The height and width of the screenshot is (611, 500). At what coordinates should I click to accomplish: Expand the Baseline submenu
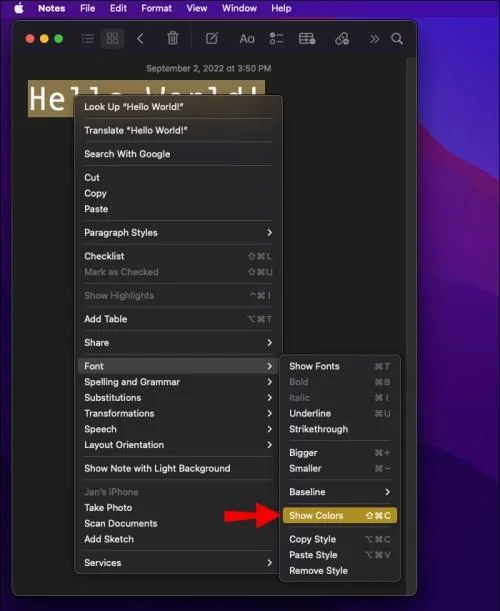tap(340, 492)
